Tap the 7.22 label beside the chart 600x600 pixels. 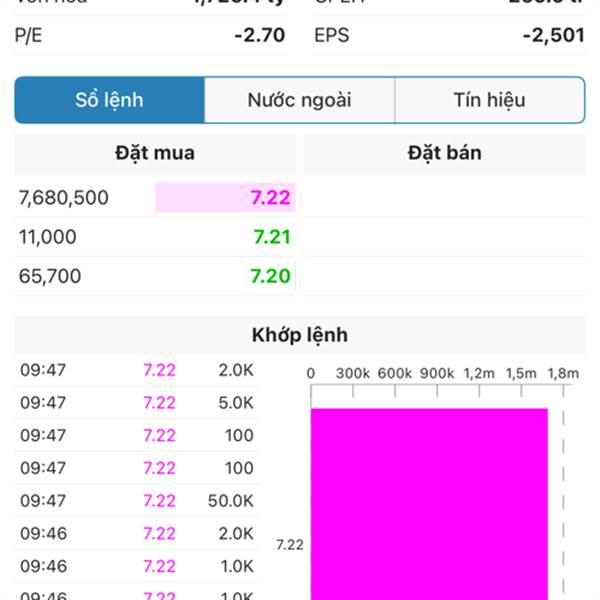point(290,545)
